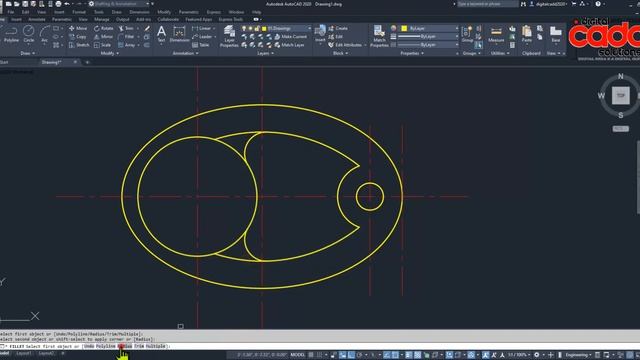Screen dimensions: 640x360
Task: Click the Group tool
Action: click(x=467, y=34)
